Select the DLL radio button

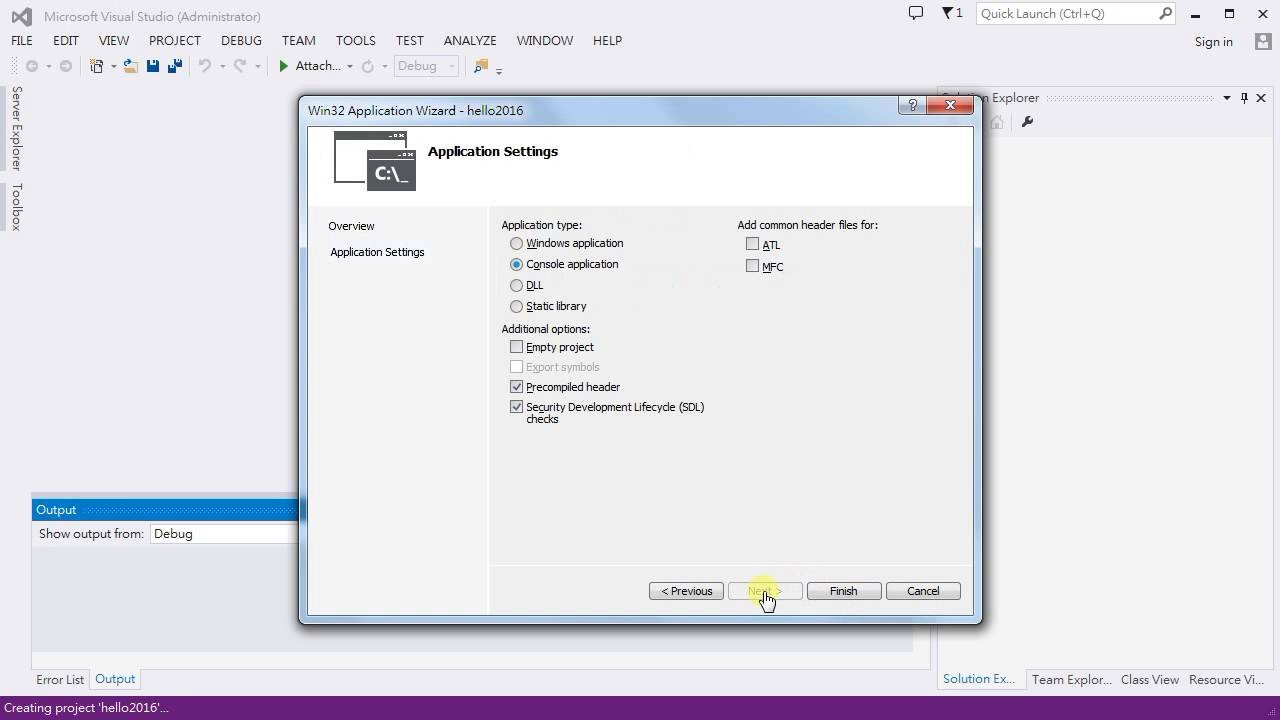516,285
